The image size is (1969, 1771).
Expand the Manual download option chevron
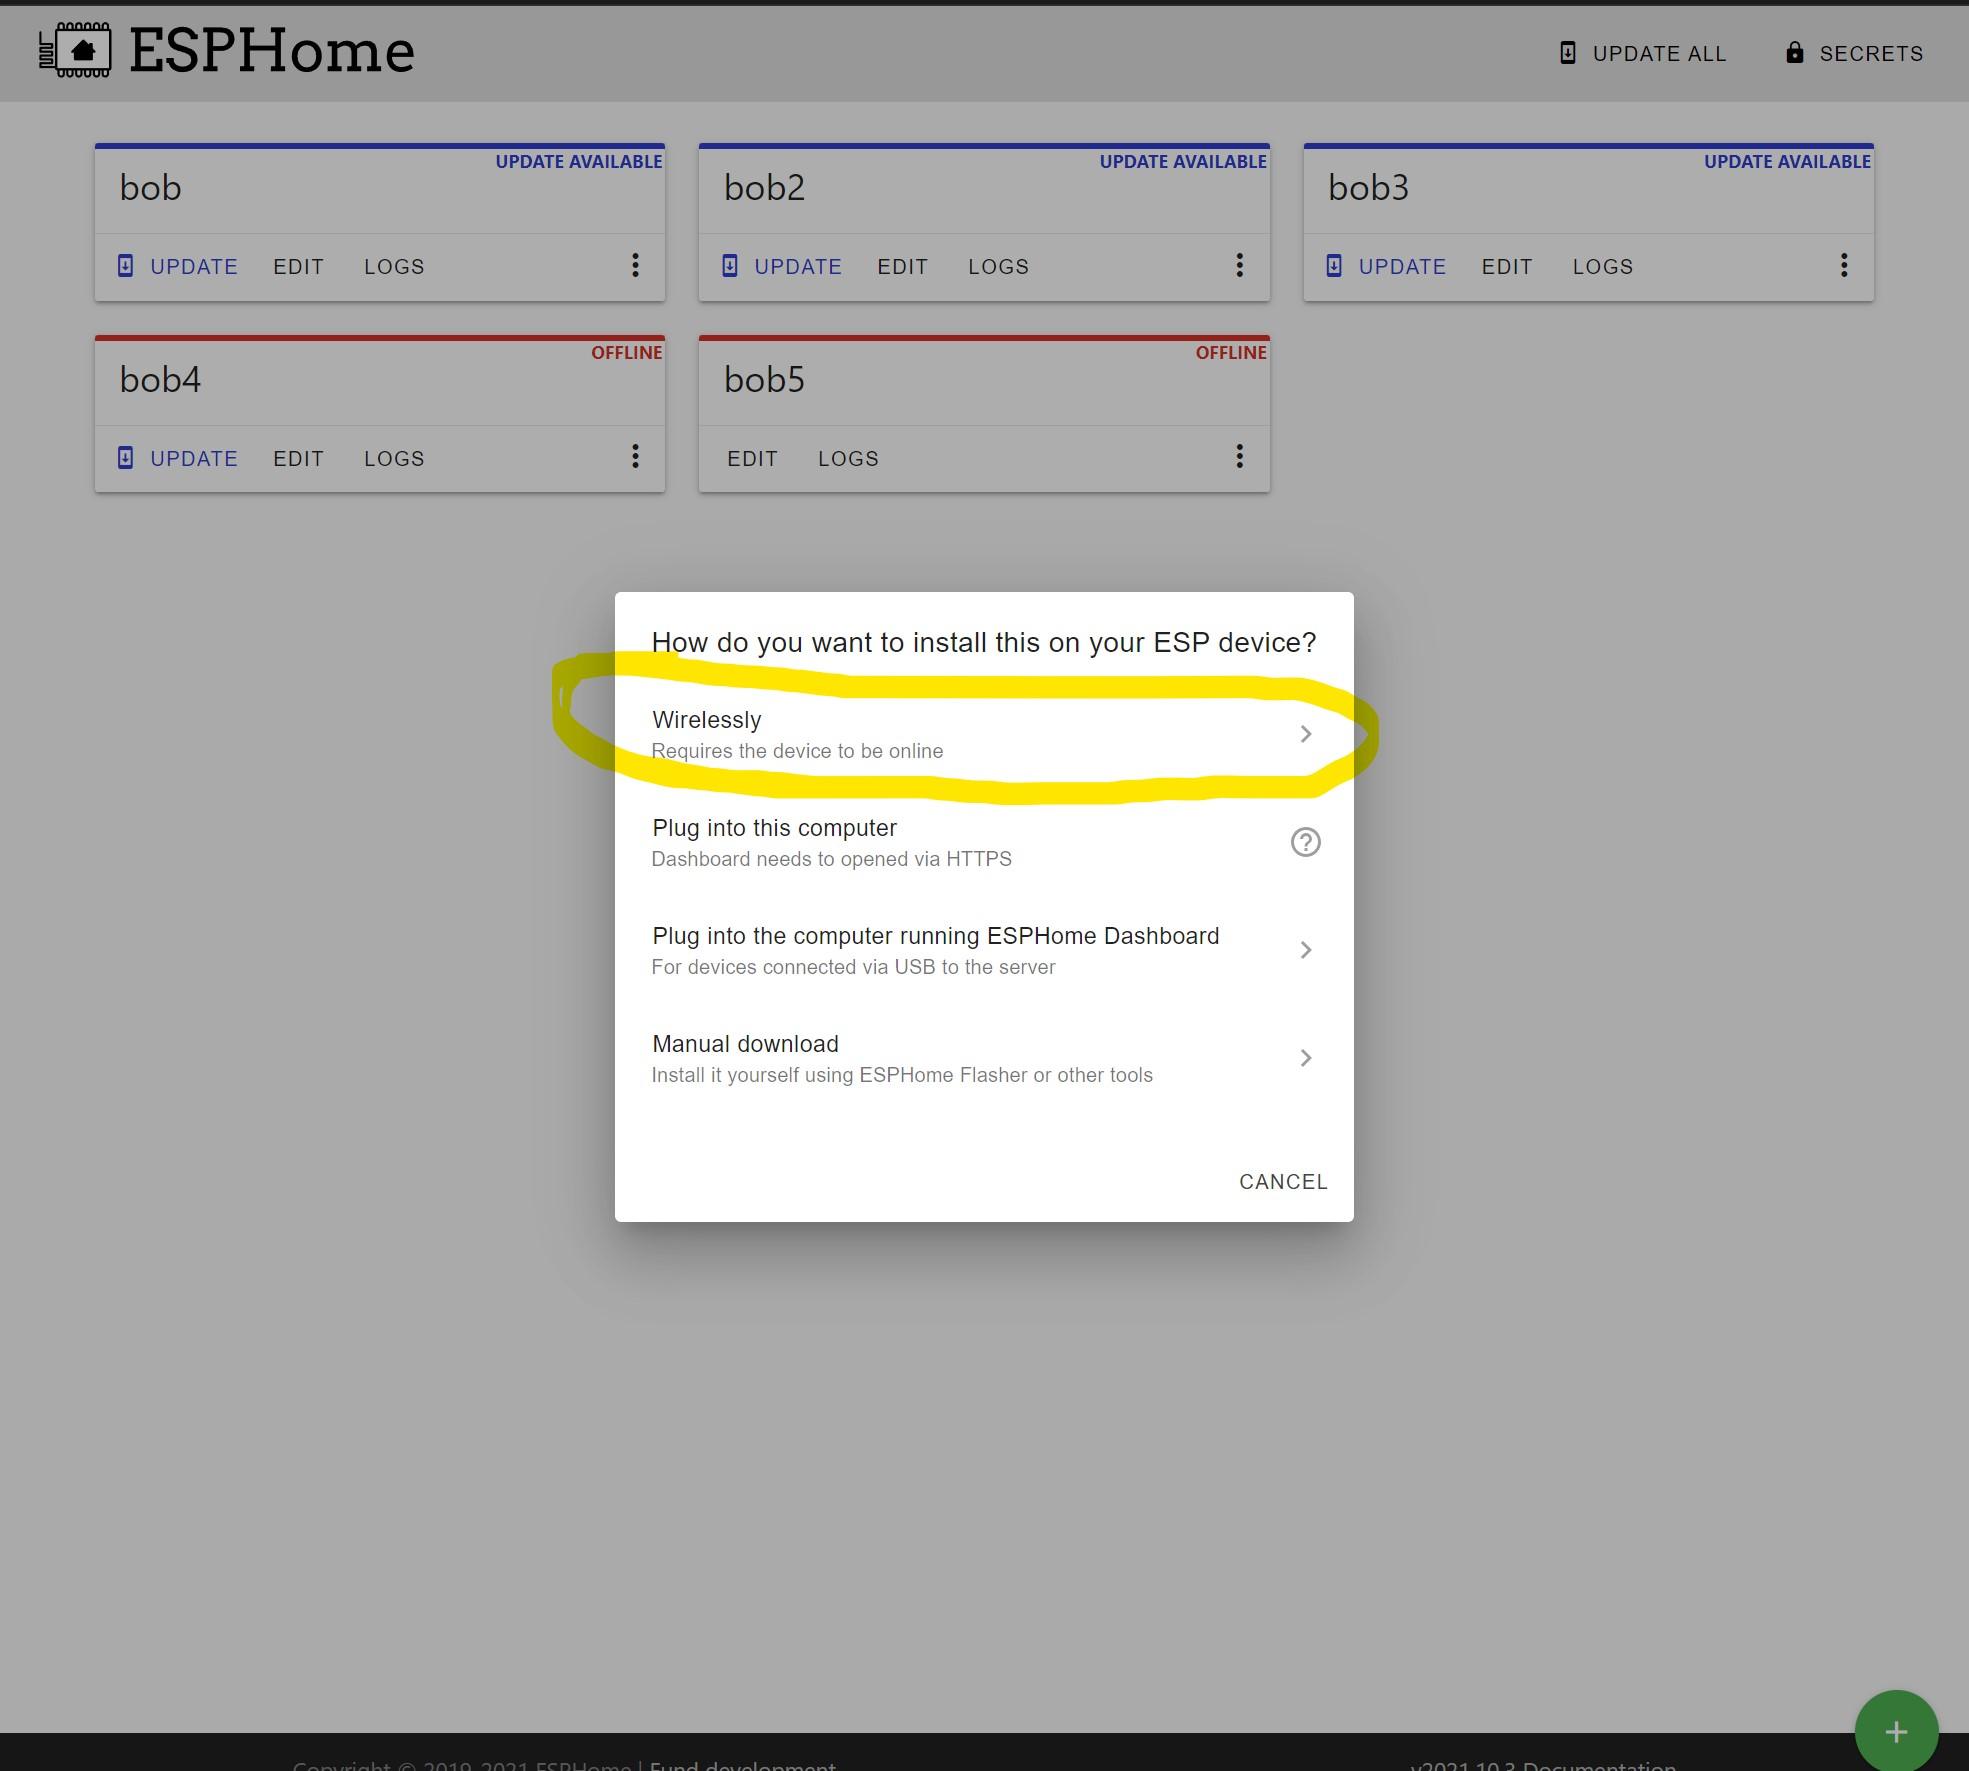coord(1305,1058)
